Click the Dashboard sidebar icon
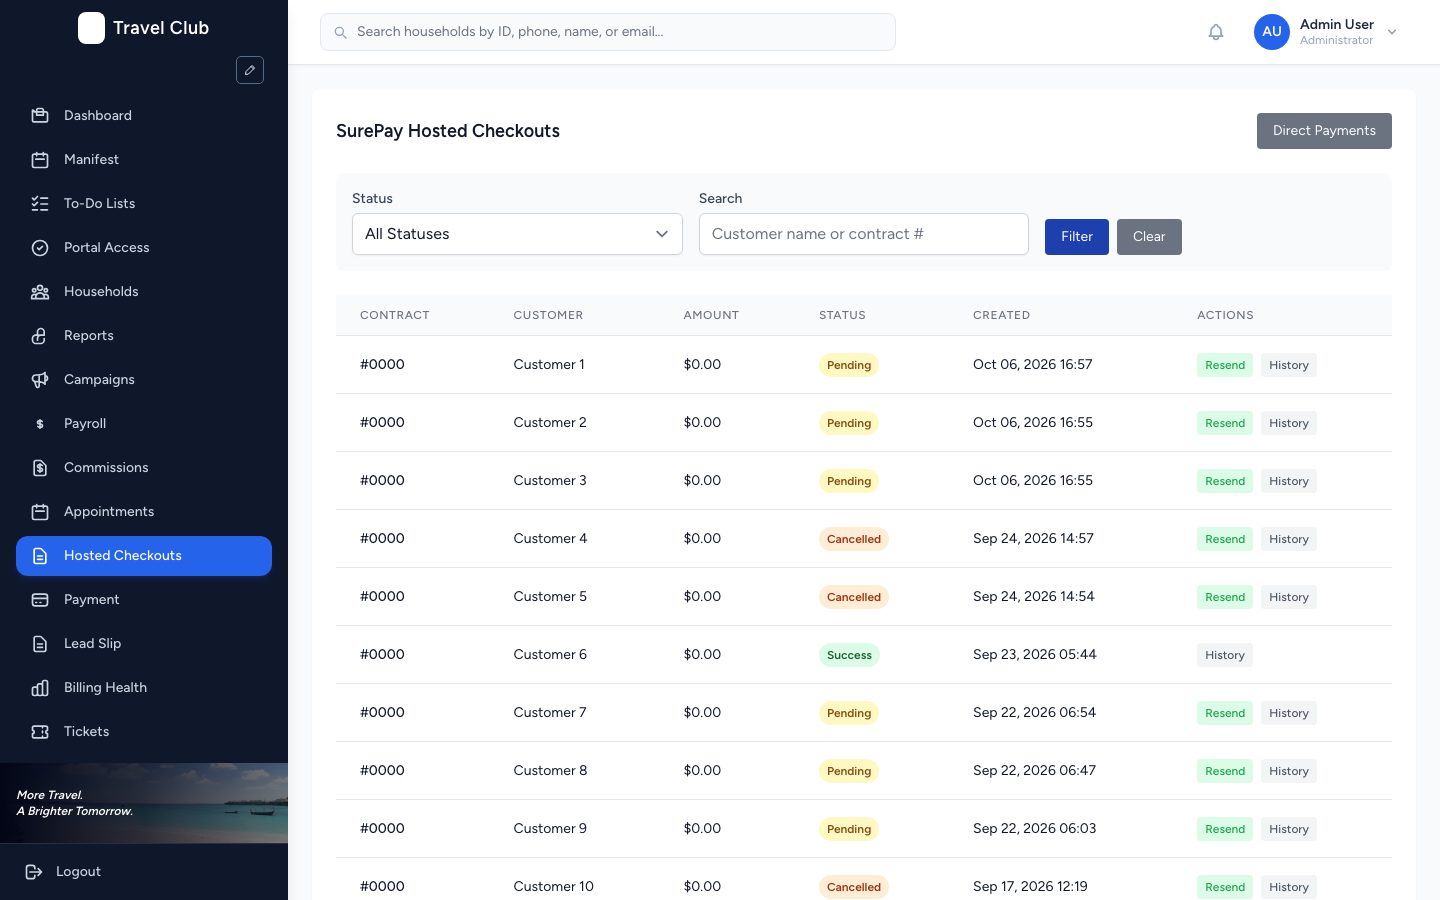Screen dimensions: 1440x900 pos(40,115)
